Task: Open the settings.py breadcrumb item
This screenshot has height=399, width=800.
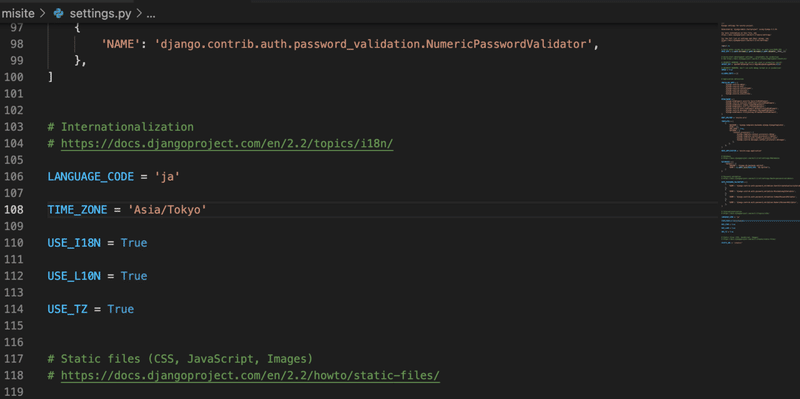Action: click(100, 14)
